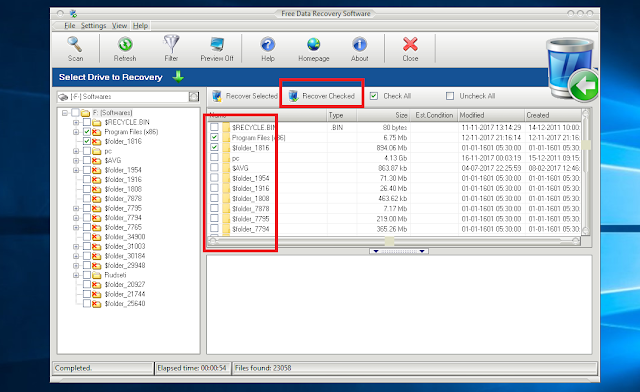Click the F: (Softwares) root folder icon
The height and width of the screenshot is (392, 640).
click(85, 113)
